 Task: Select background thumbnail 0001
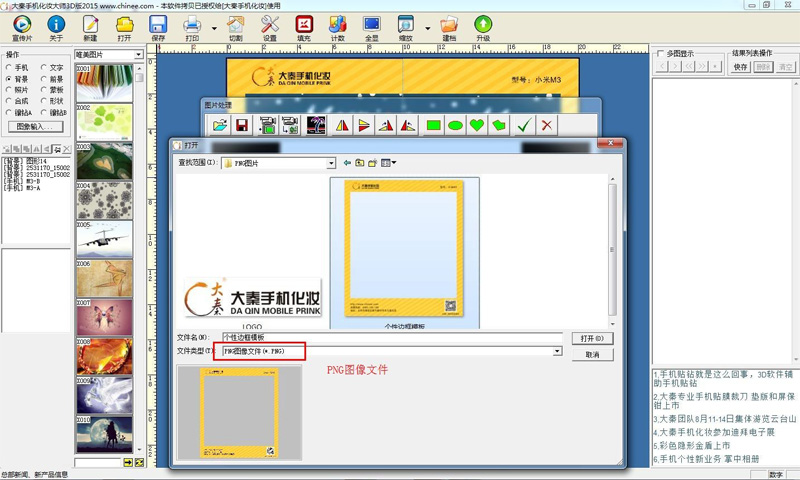pyautogui.click(x=105, y=83)
